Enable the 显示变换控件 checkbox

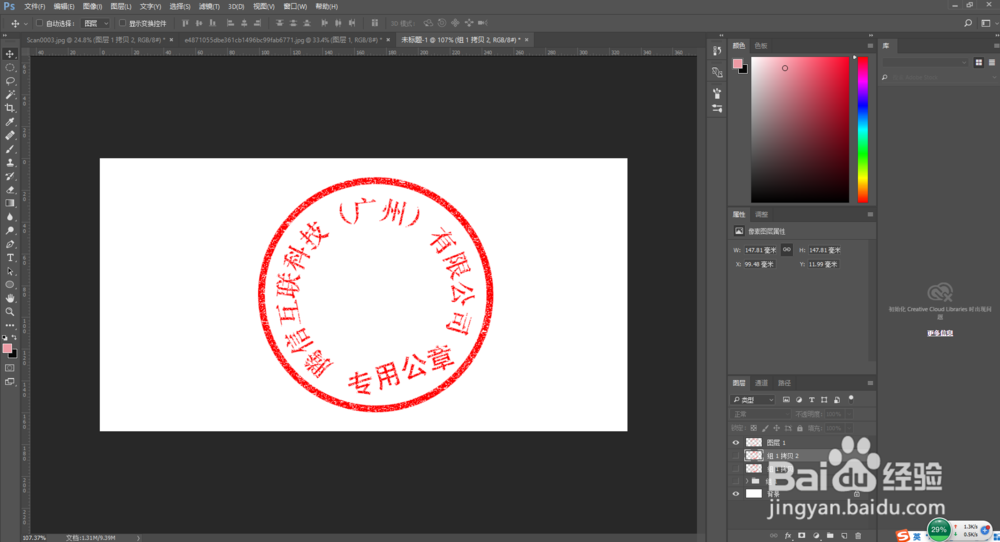(122, 23)
